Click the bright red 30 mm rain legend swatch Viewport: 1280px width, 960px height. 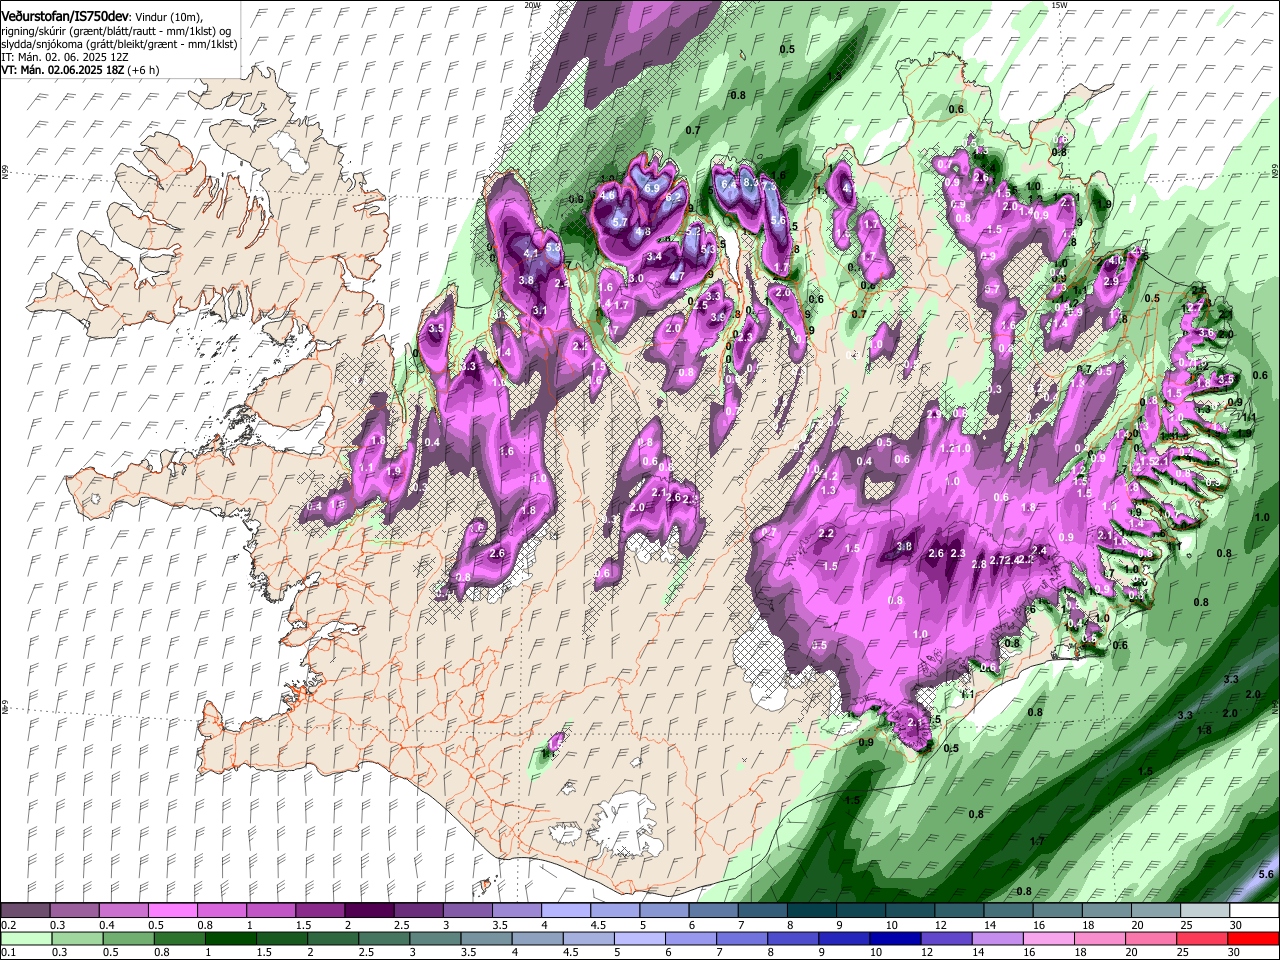[x=1255, y=938]
